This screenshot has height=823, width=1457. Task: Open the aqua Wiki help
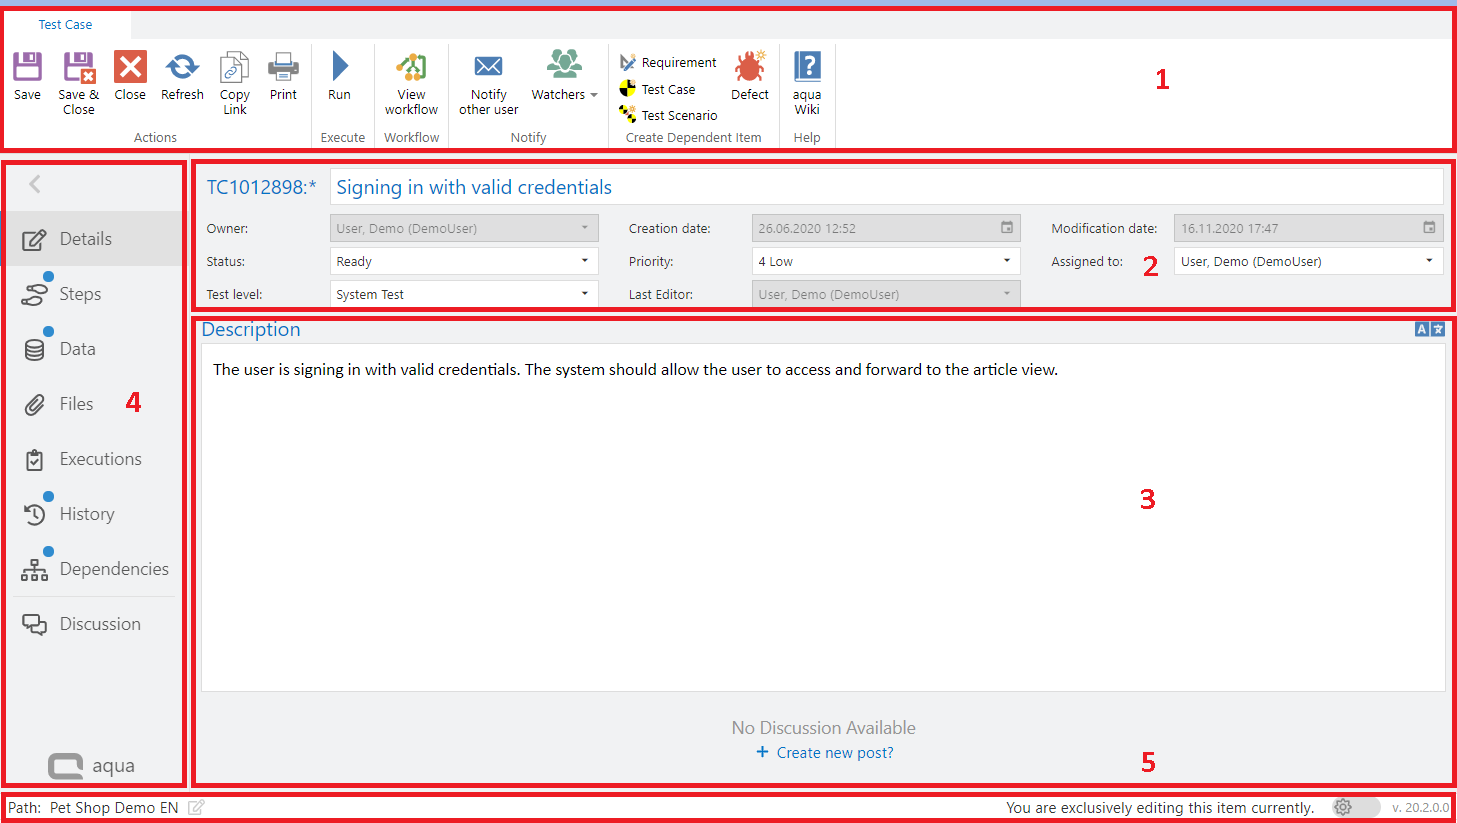807,68
